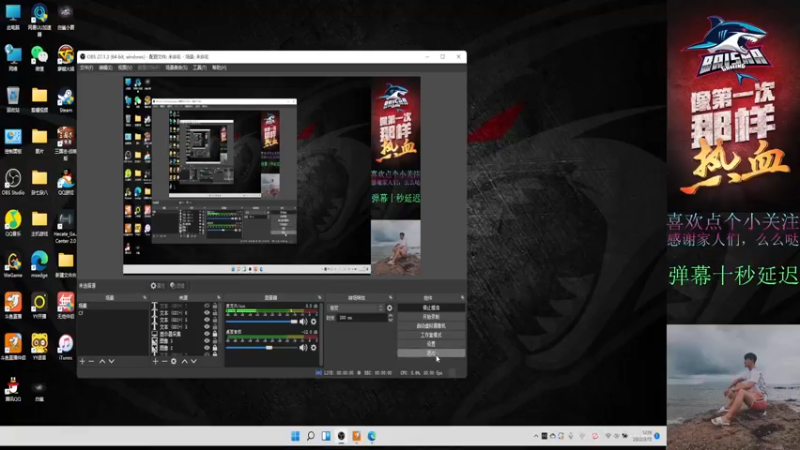Open the 帮助(H) menu
The width and height of the screenshot is (800, 450).
coord(219,67)
